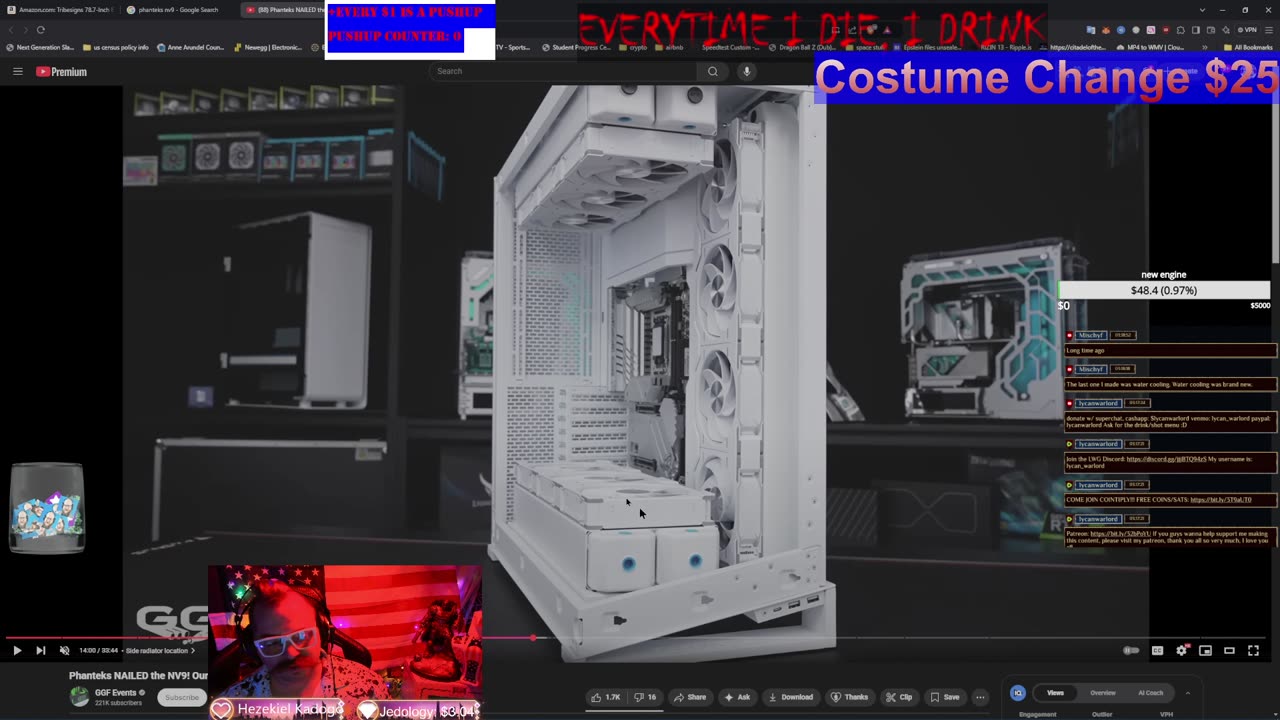Toggle closed captions on the player
1280x720 pixels.
pos(1157,650)
